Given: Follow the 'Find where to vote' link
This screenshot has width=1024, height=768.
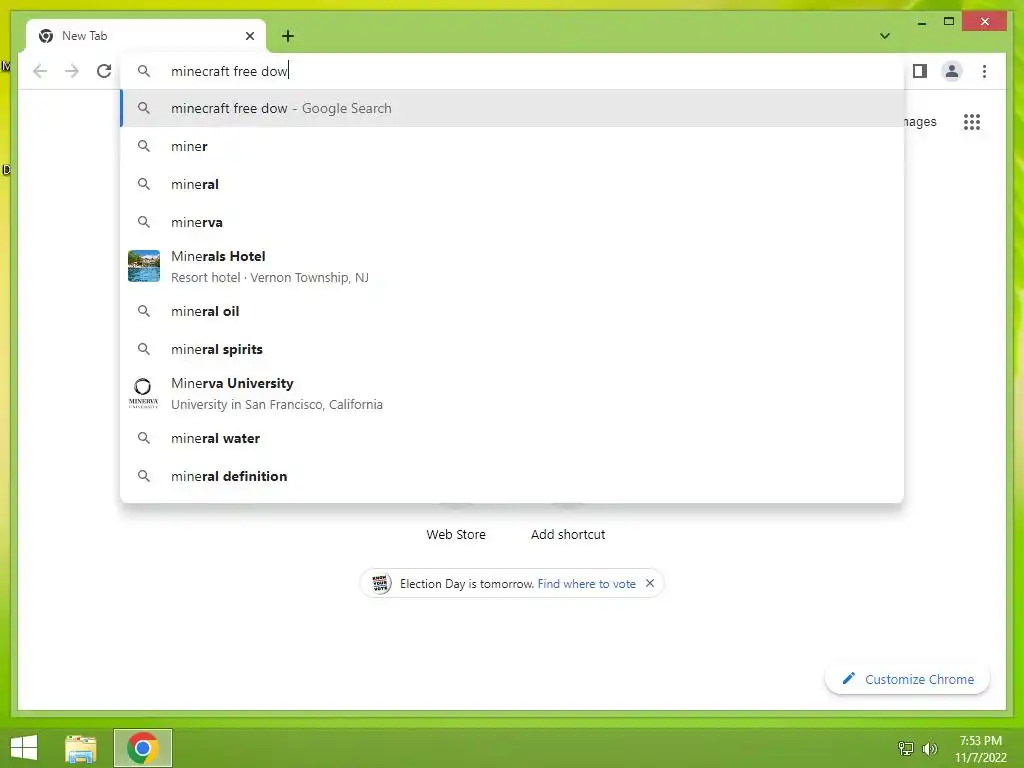Looking at the screenshot, I should (586, 584).
